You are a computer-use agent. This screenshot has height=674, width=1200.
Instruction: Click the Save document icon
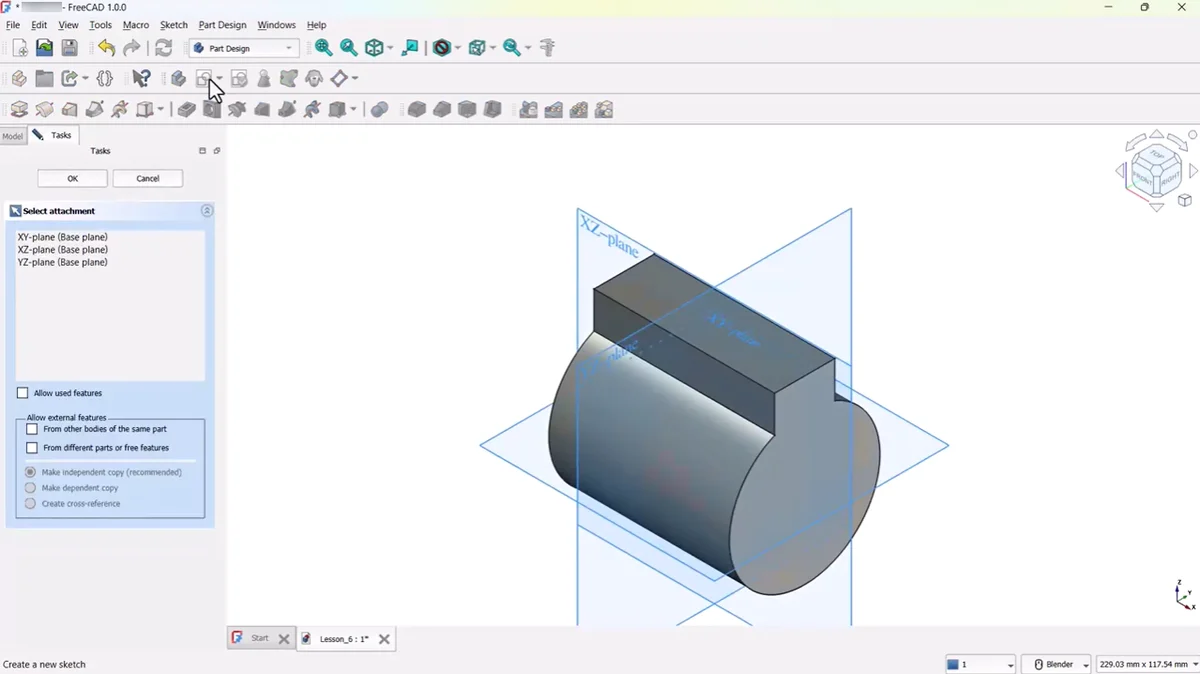point(69,48)
